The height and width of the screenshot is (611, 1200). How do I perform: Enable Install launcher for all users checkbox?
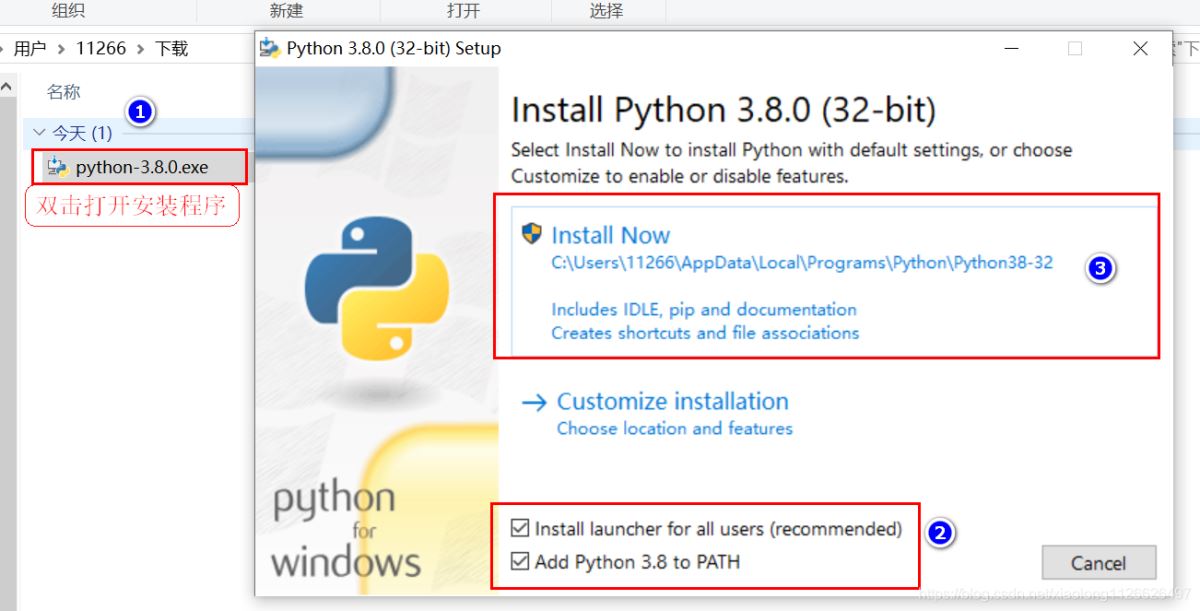point(522,529)
